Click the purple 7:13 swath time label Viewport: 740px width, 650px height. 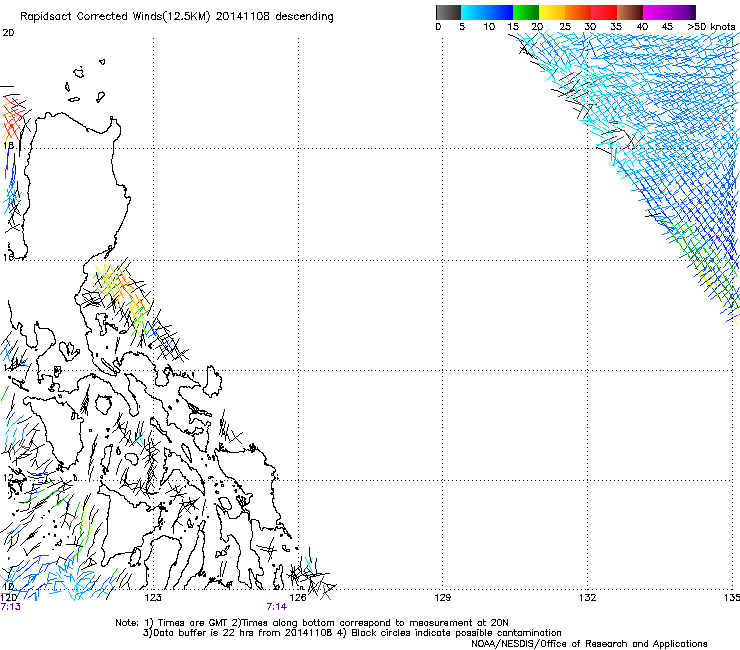[x=11, y=607]
